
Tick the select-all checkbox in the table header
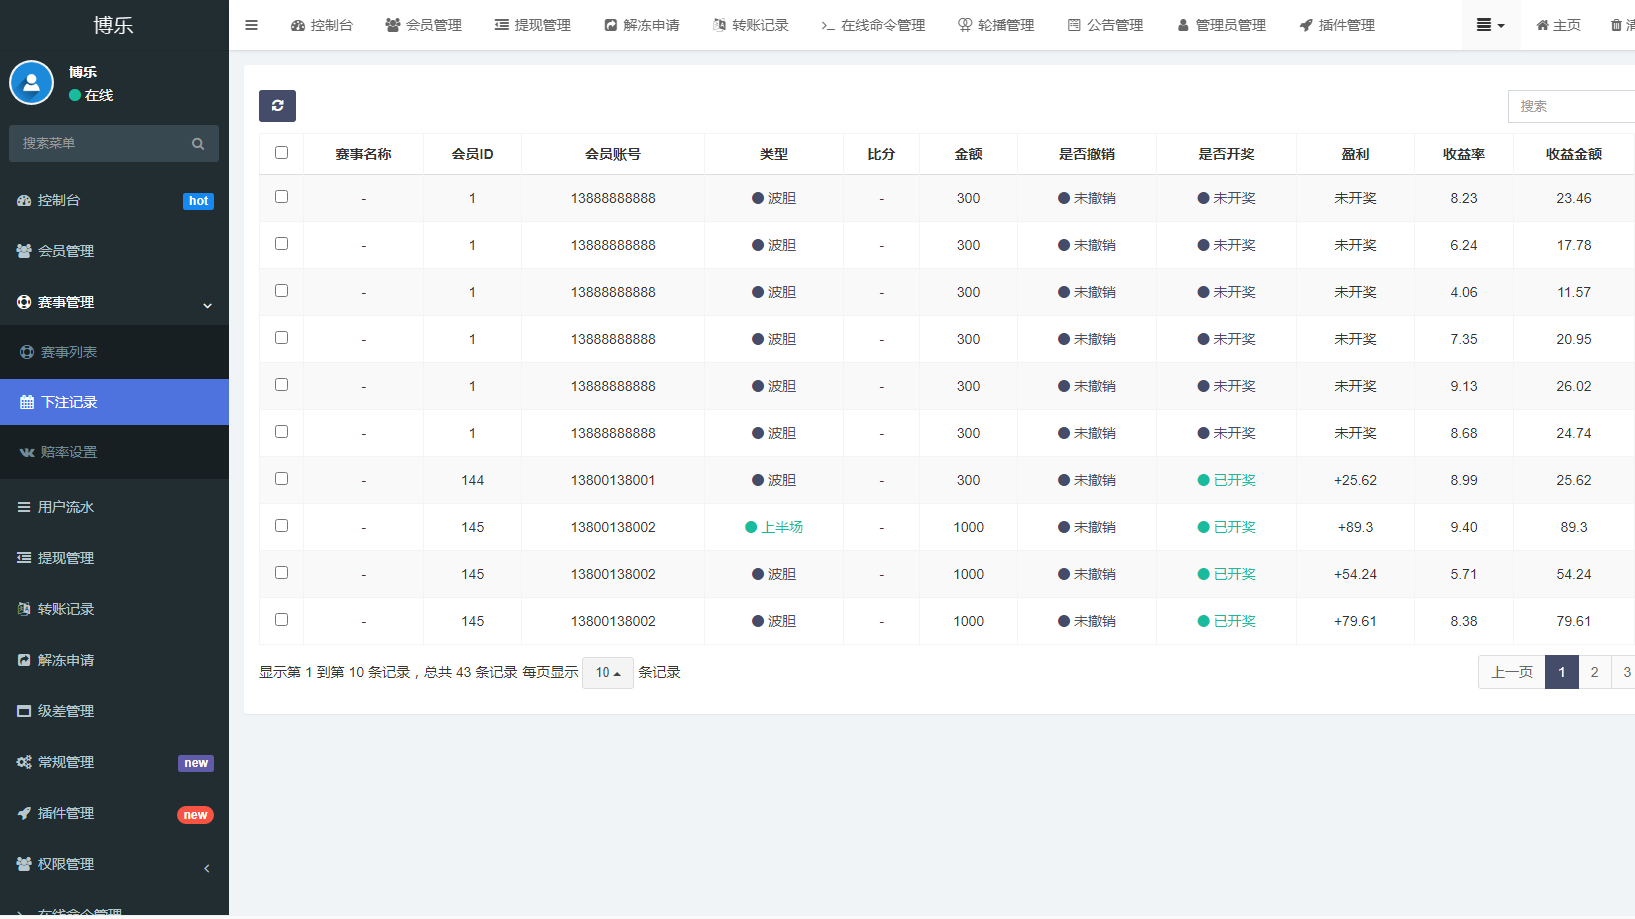click(x=281, y=153)
